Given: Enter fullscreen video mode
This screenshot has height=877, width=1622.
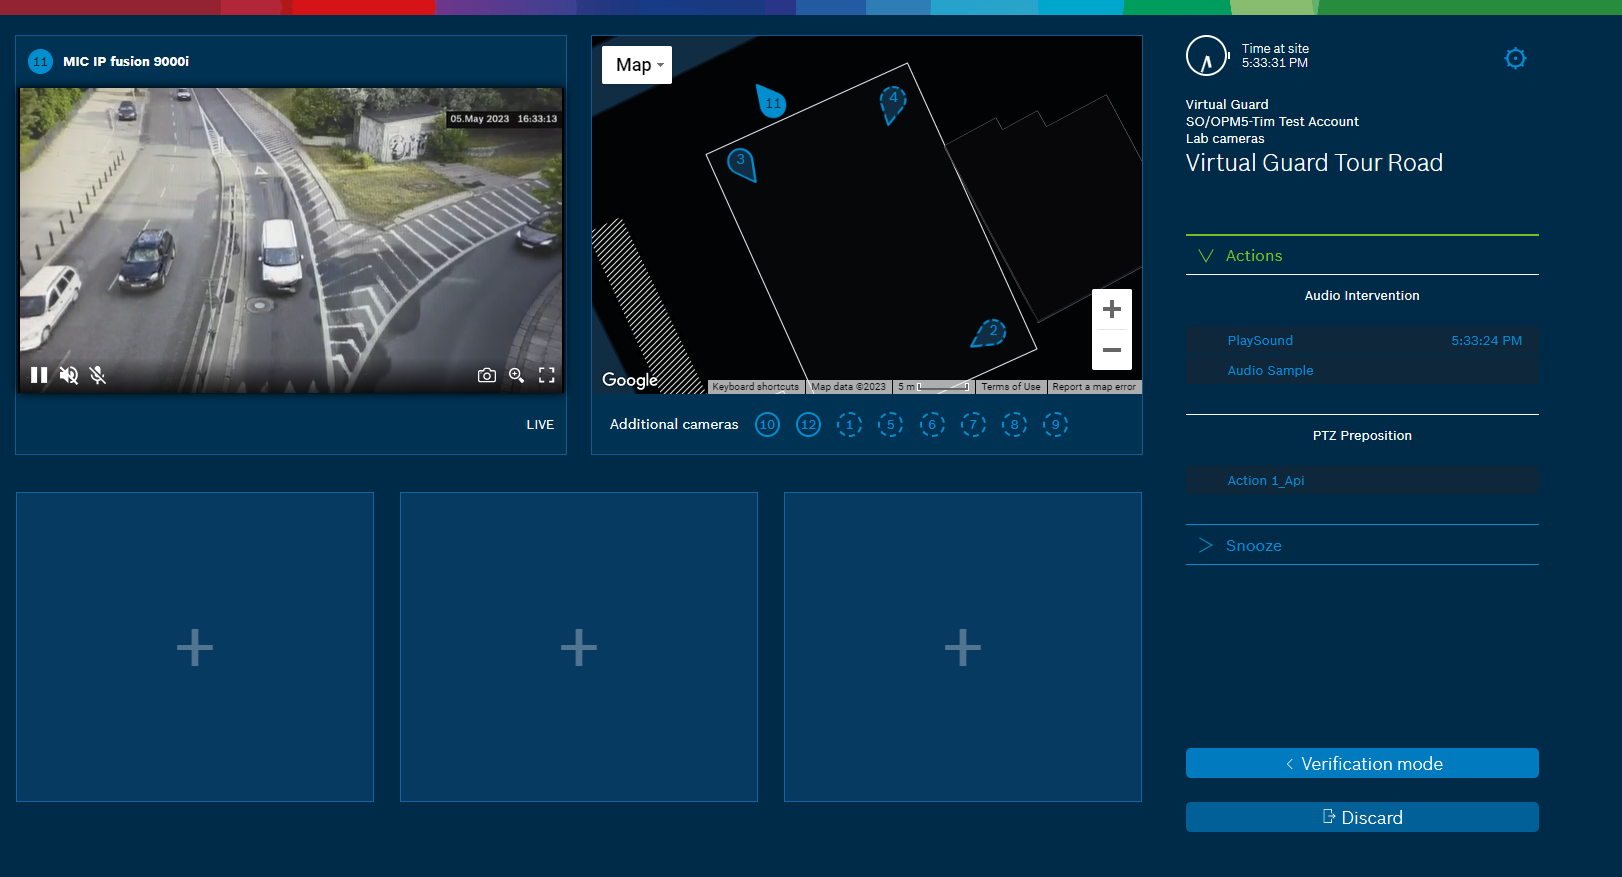Looking at the screenshot, I should (x=547, y=375).
